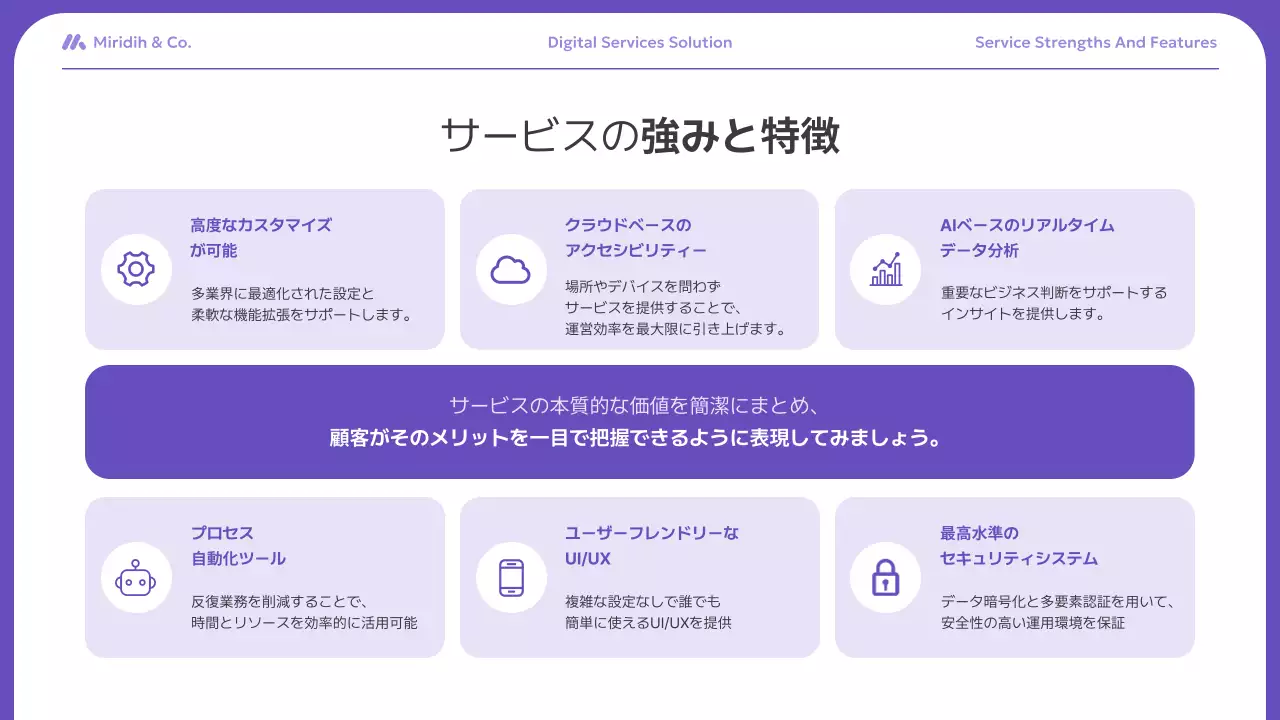The height and width of the screenshot is (720, 1280).
Task: Click the ユーザーフレンドリーなUI/UX heading
Action: pyautogui.click(x=650, y=545)
